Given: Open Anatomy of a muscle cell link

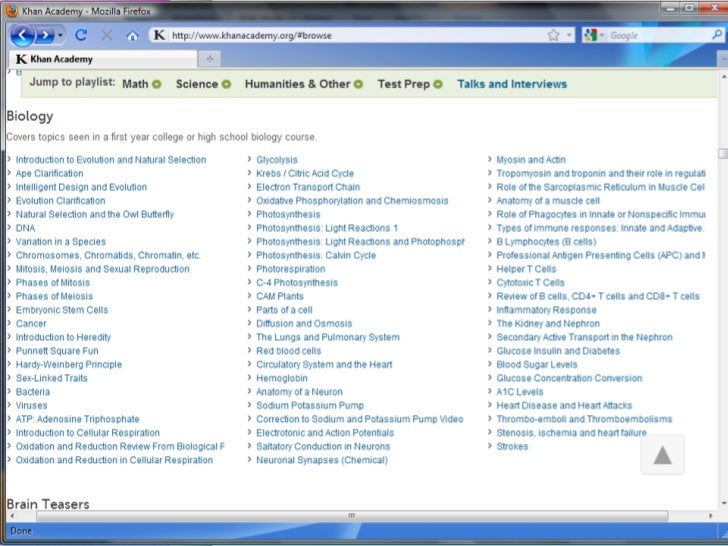Looking at the screenshot, I should coord(548,201).
